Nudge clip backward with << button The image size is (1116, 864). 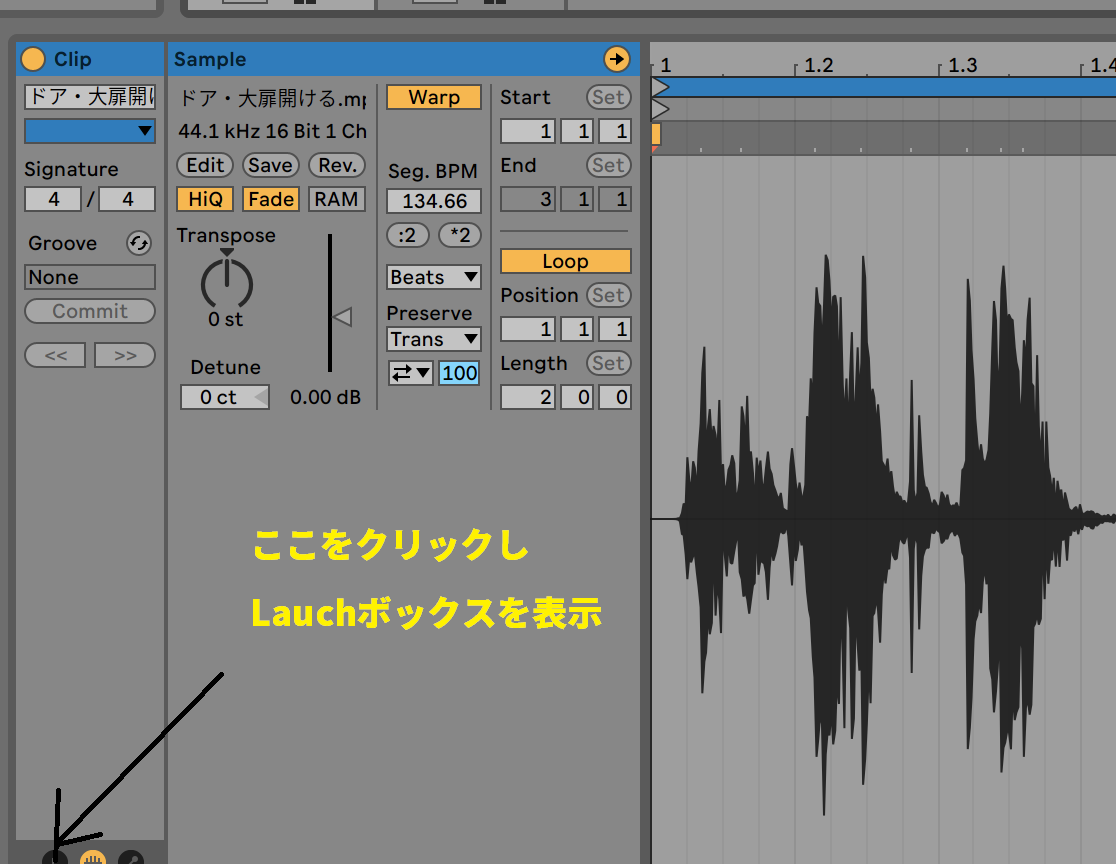(56, 355)
